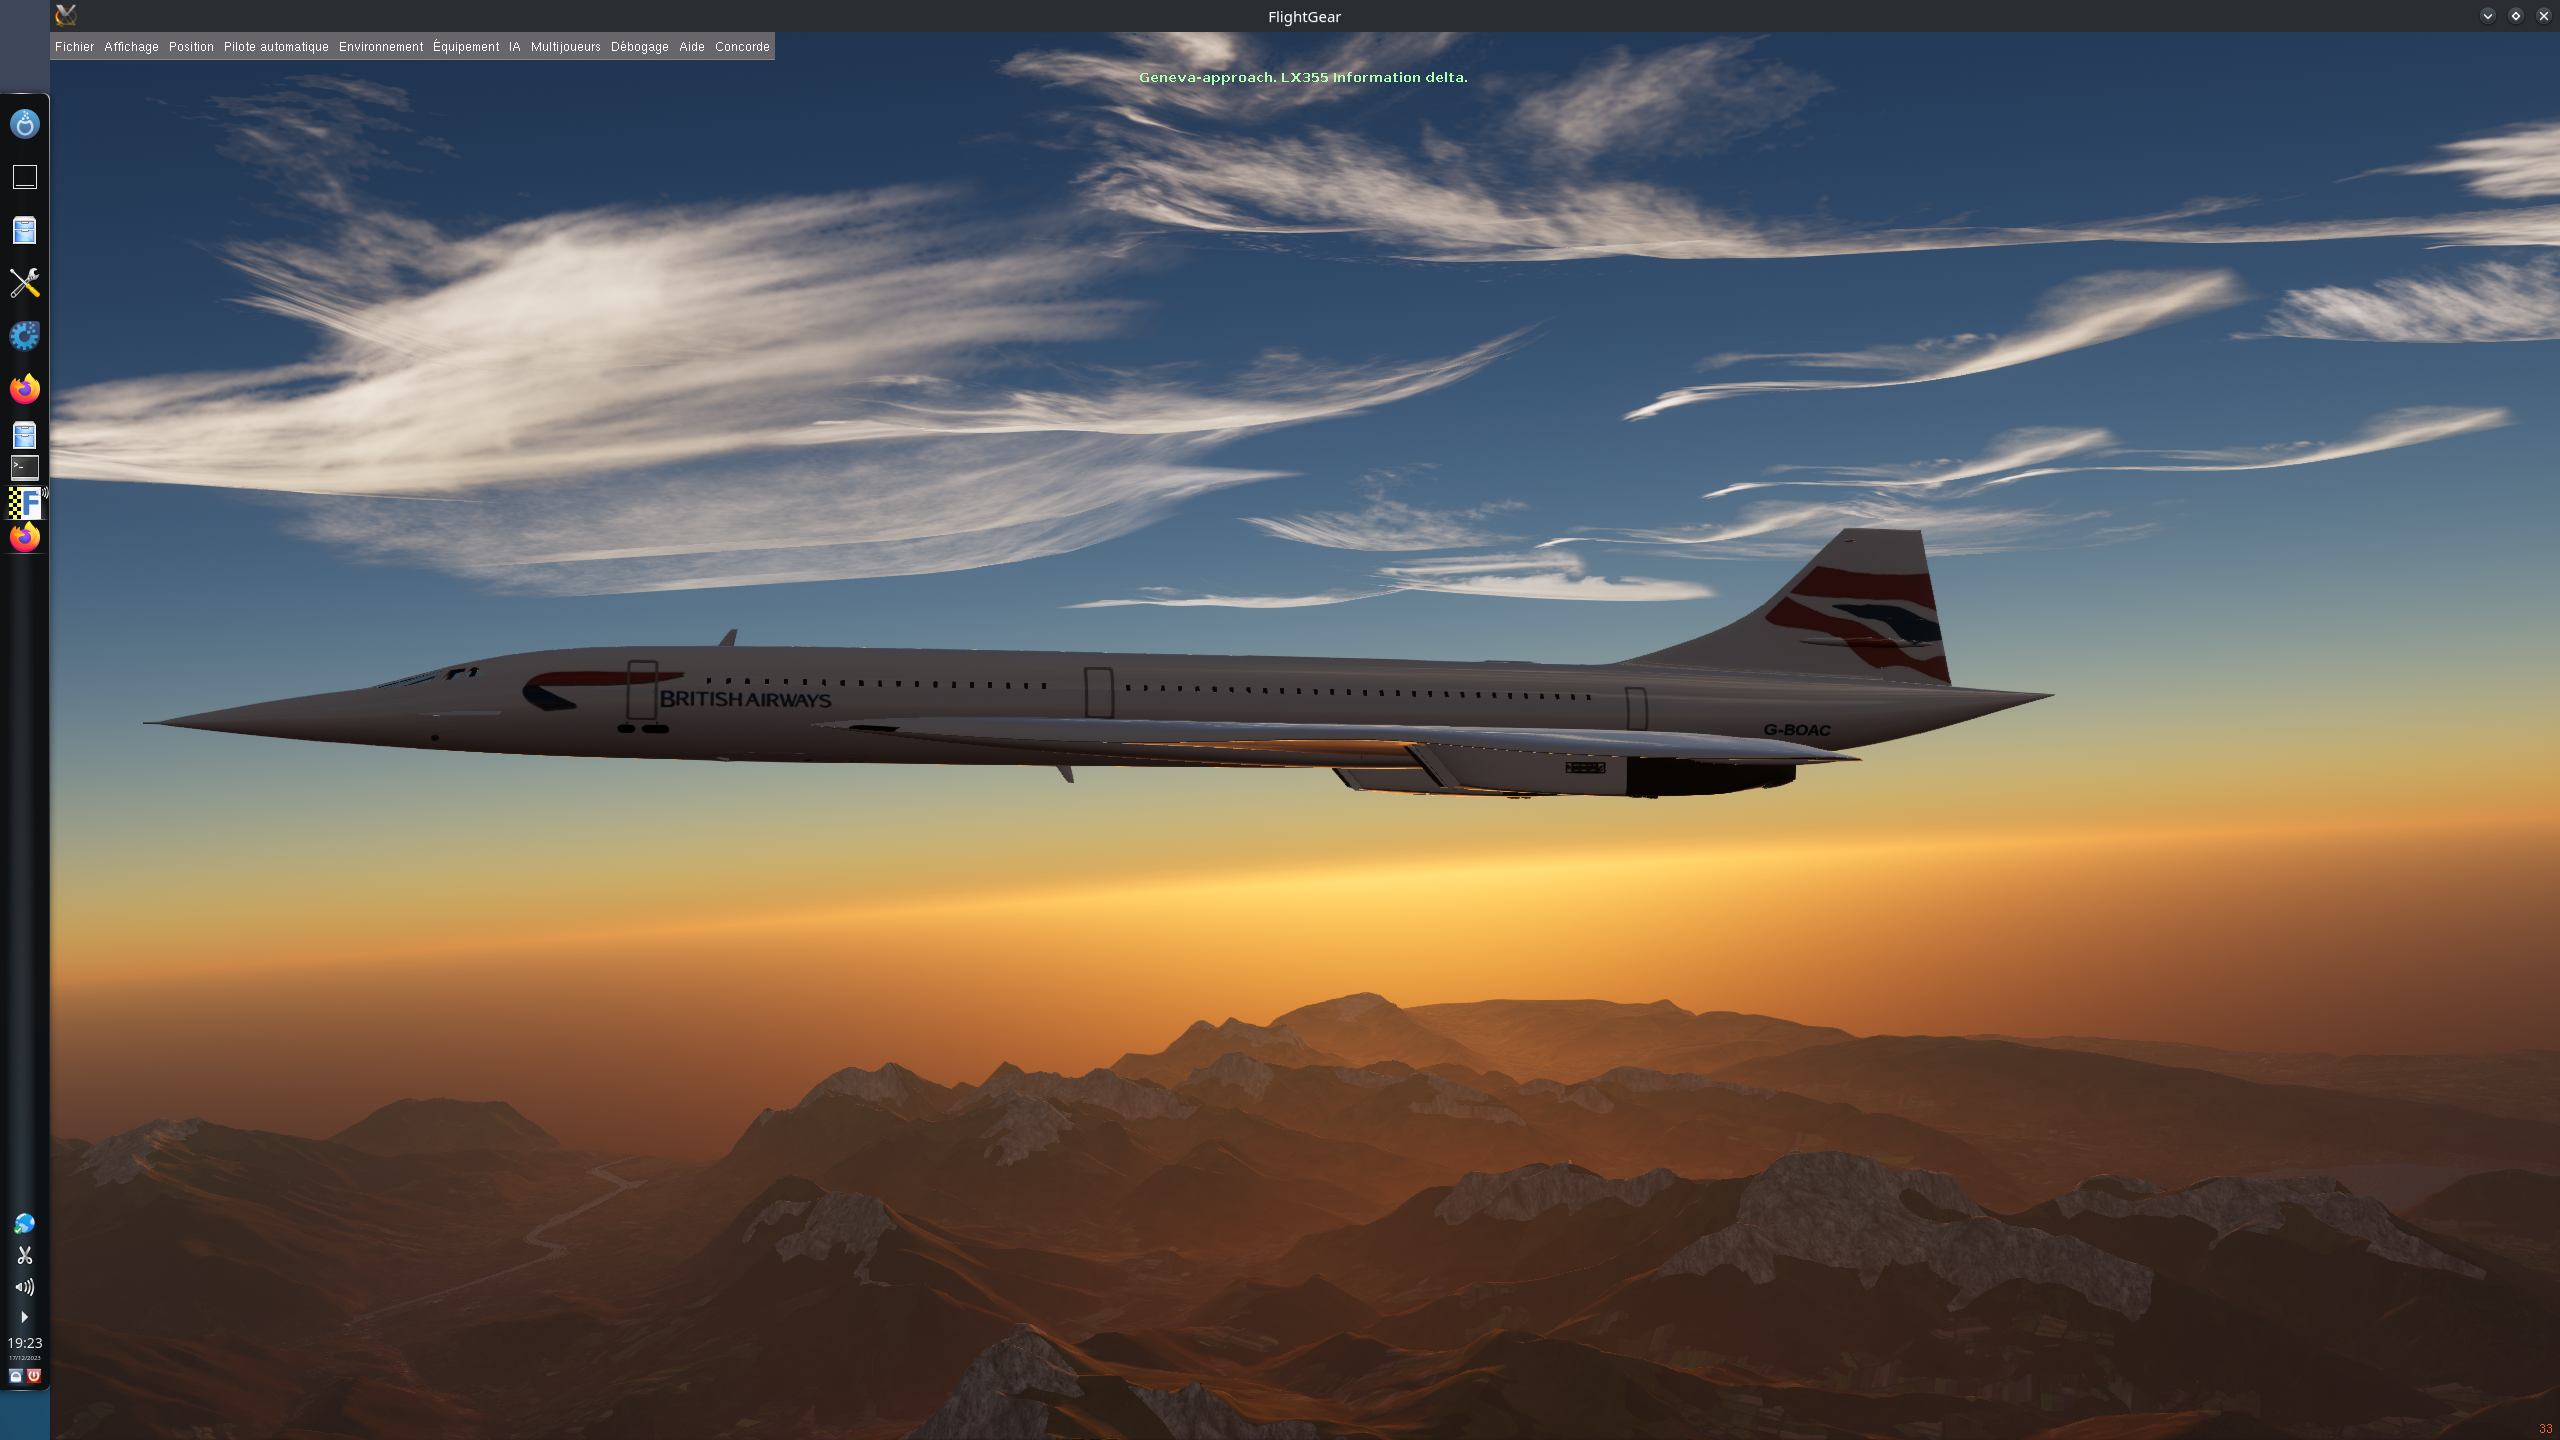This screenshot has height=1440, width=2560.
Task: Launch the wrench-and-screwdriver system tools icon
Action: 24,283
